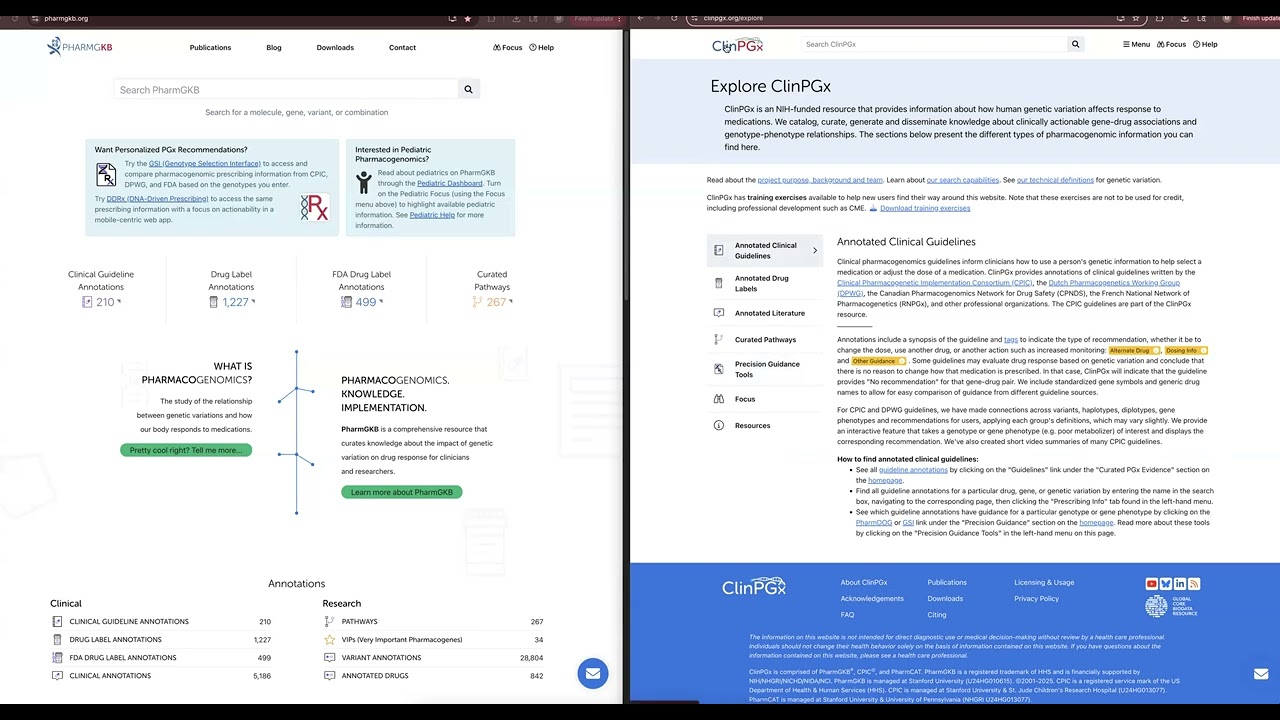This screenshot has height=720, width=1280.
Task: Open Licensing & Usage footer link
Action: point(1044,583)
